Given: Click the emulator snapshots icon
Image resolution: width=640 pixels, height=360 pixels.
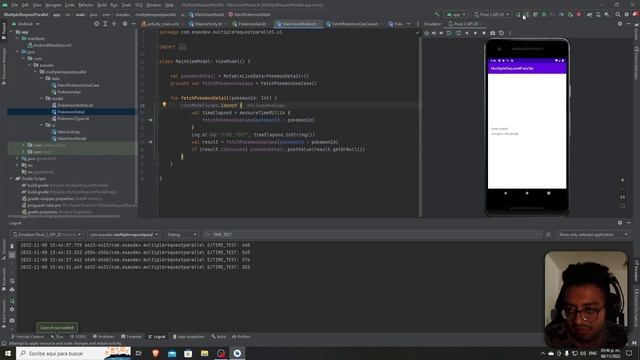Looking at the screenshot, I should pyautogui.click(x=501, y=33).
